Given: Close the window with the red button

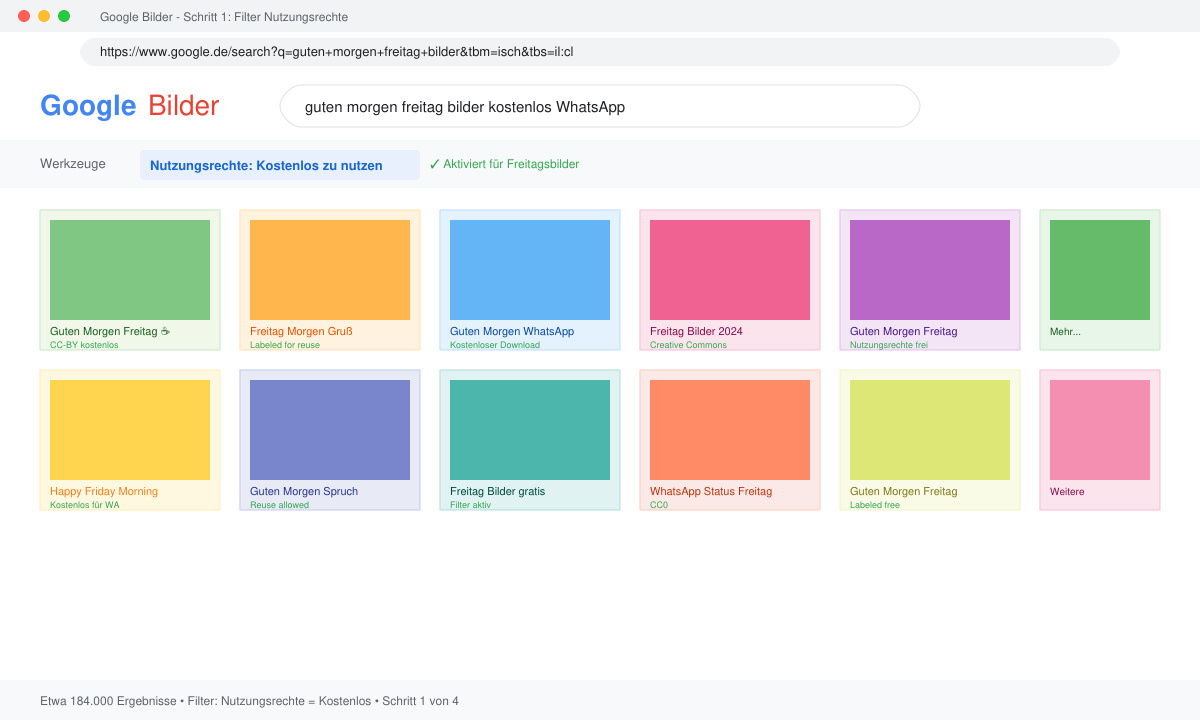Looking at the screenshot, I should pos(24,16).
